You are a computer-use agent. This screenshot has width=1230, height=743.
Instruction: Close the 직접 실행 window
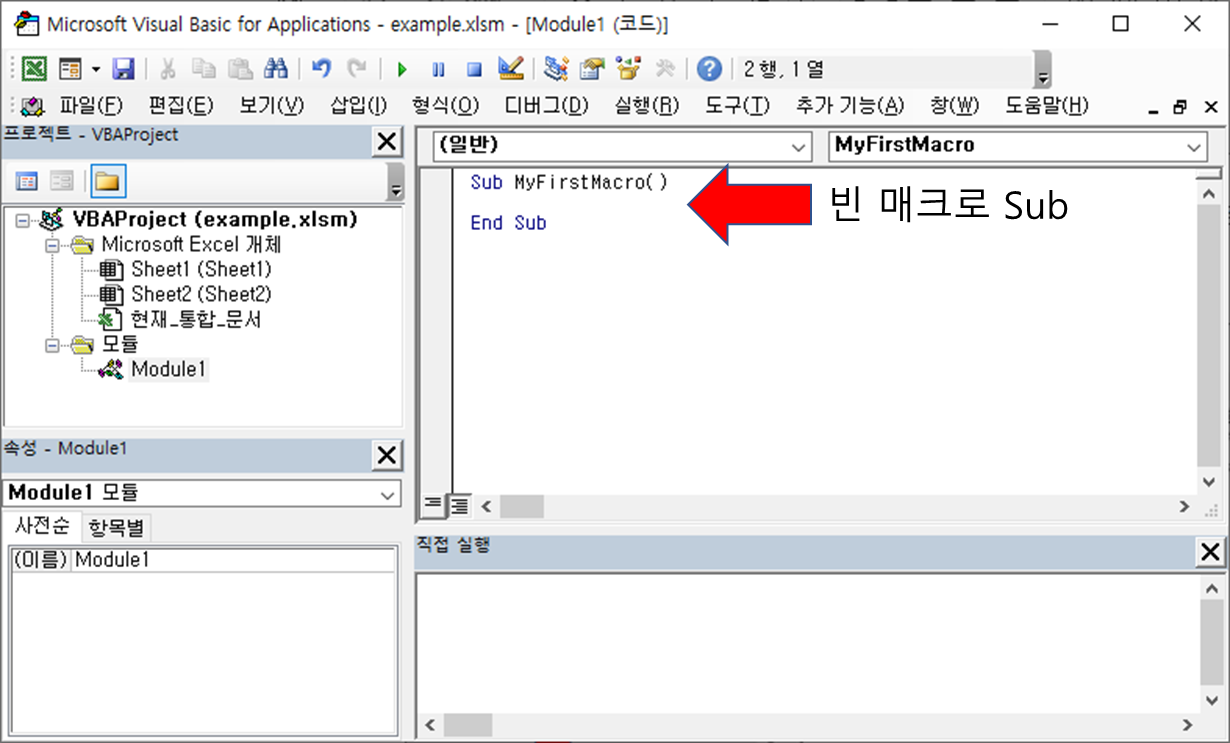tap(1210, 551)
